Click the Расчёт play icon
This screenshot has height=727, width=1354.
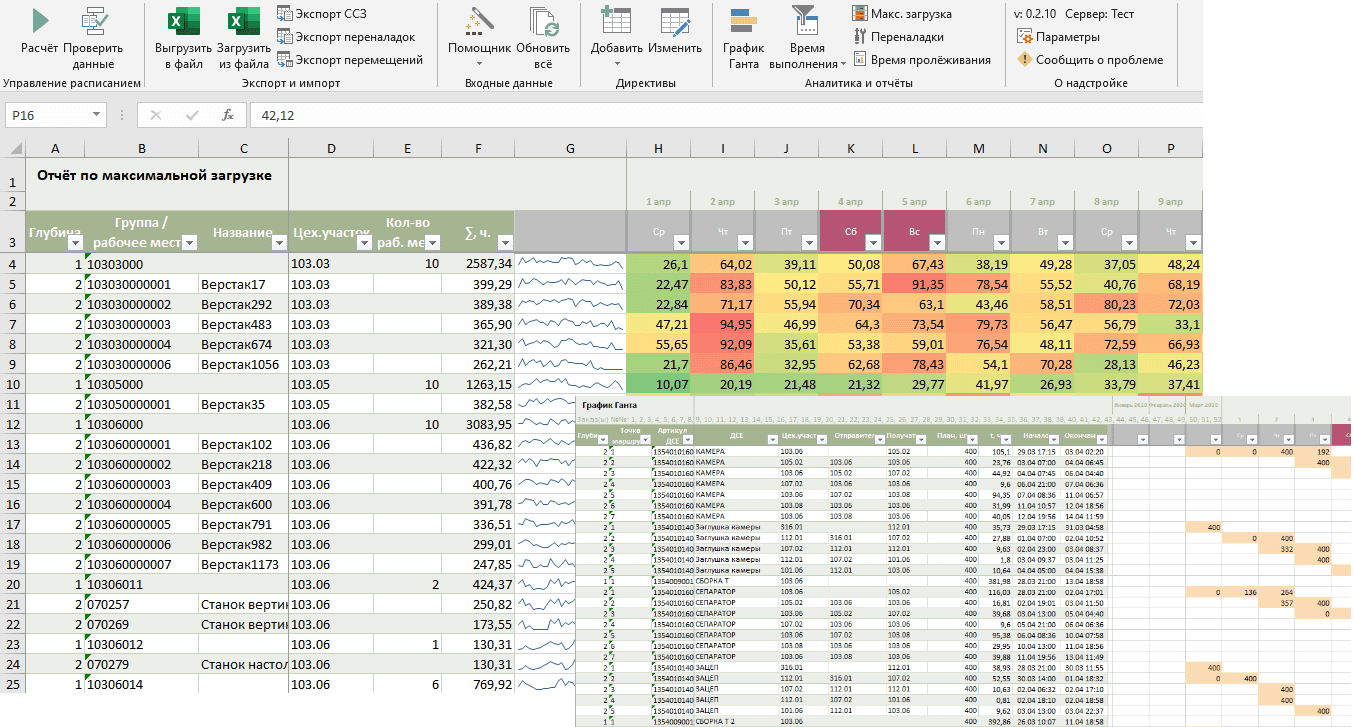tap(40, 22)
